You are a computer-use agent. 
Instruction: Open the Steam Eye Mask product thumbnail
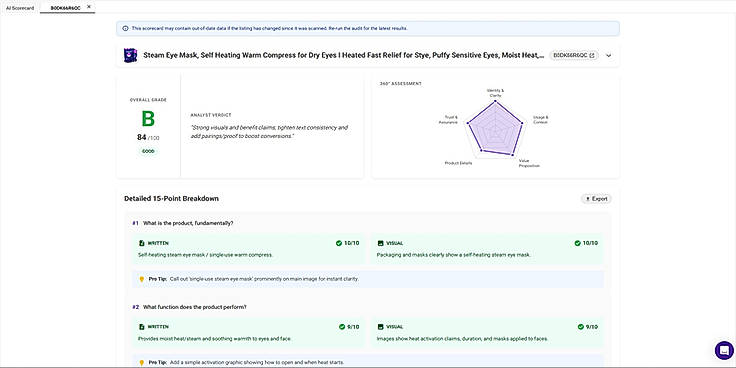(x=130, y=55)
